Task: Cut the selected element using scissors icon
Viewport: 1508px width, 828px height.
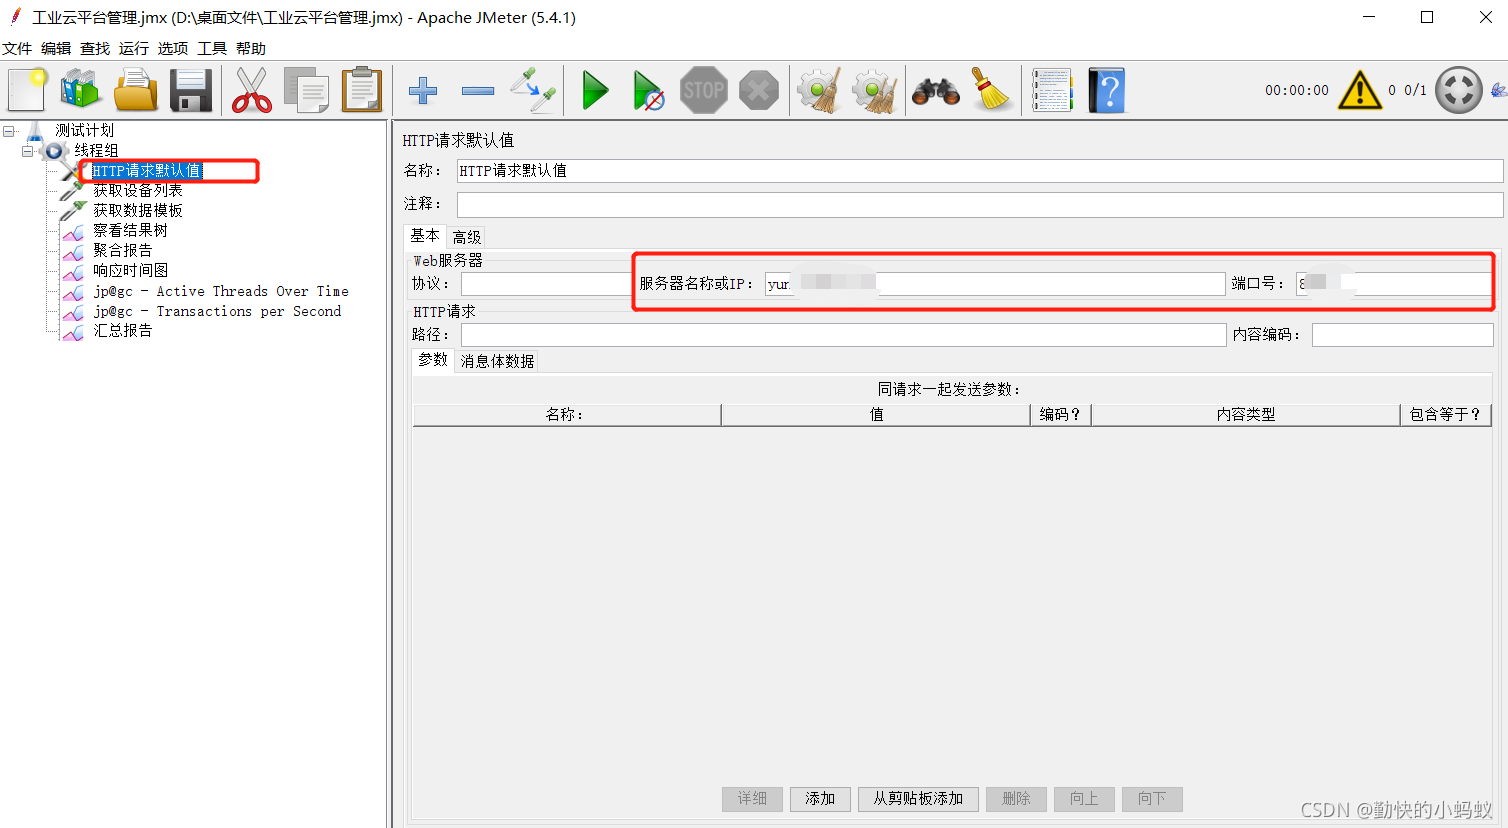Action: [x=250, y=90]
